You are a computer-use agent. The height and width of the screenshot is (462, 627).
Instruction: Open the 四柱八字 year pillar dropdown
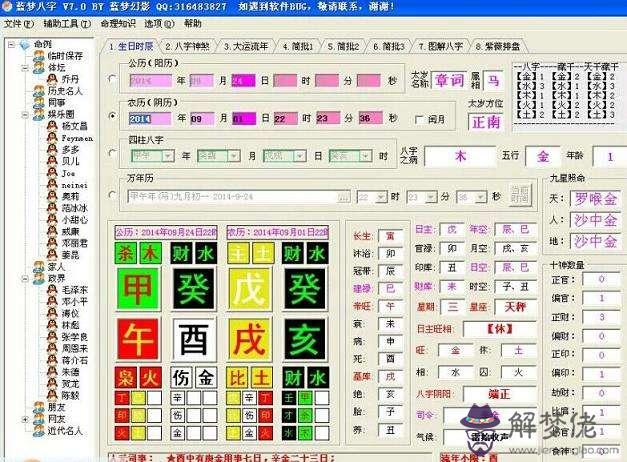168,156
